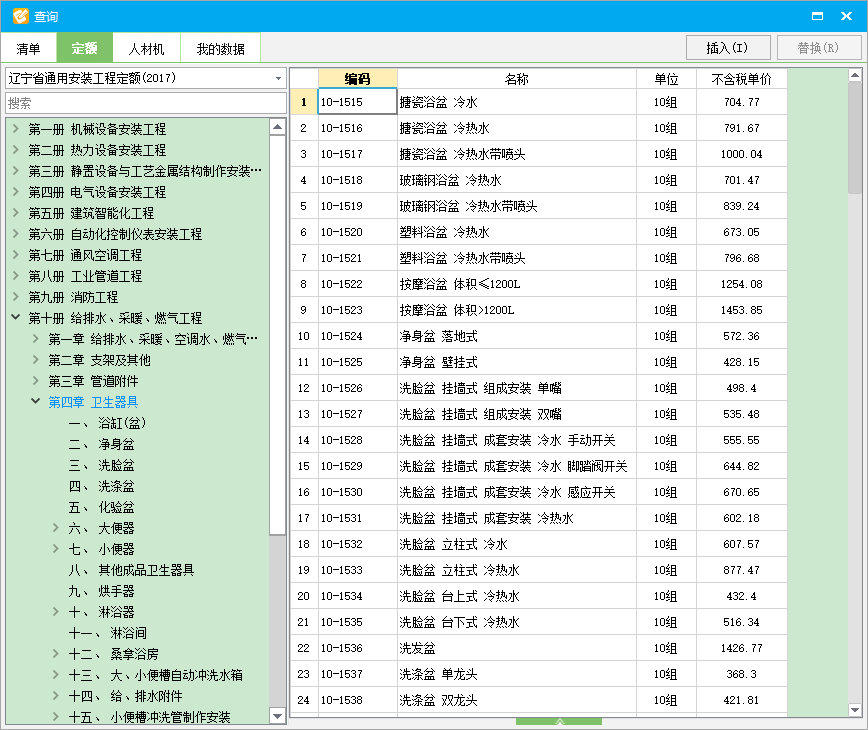This screenshot has height=730, width=868.
Task: Open the 我的数据 tab
Action: [219, 47]
